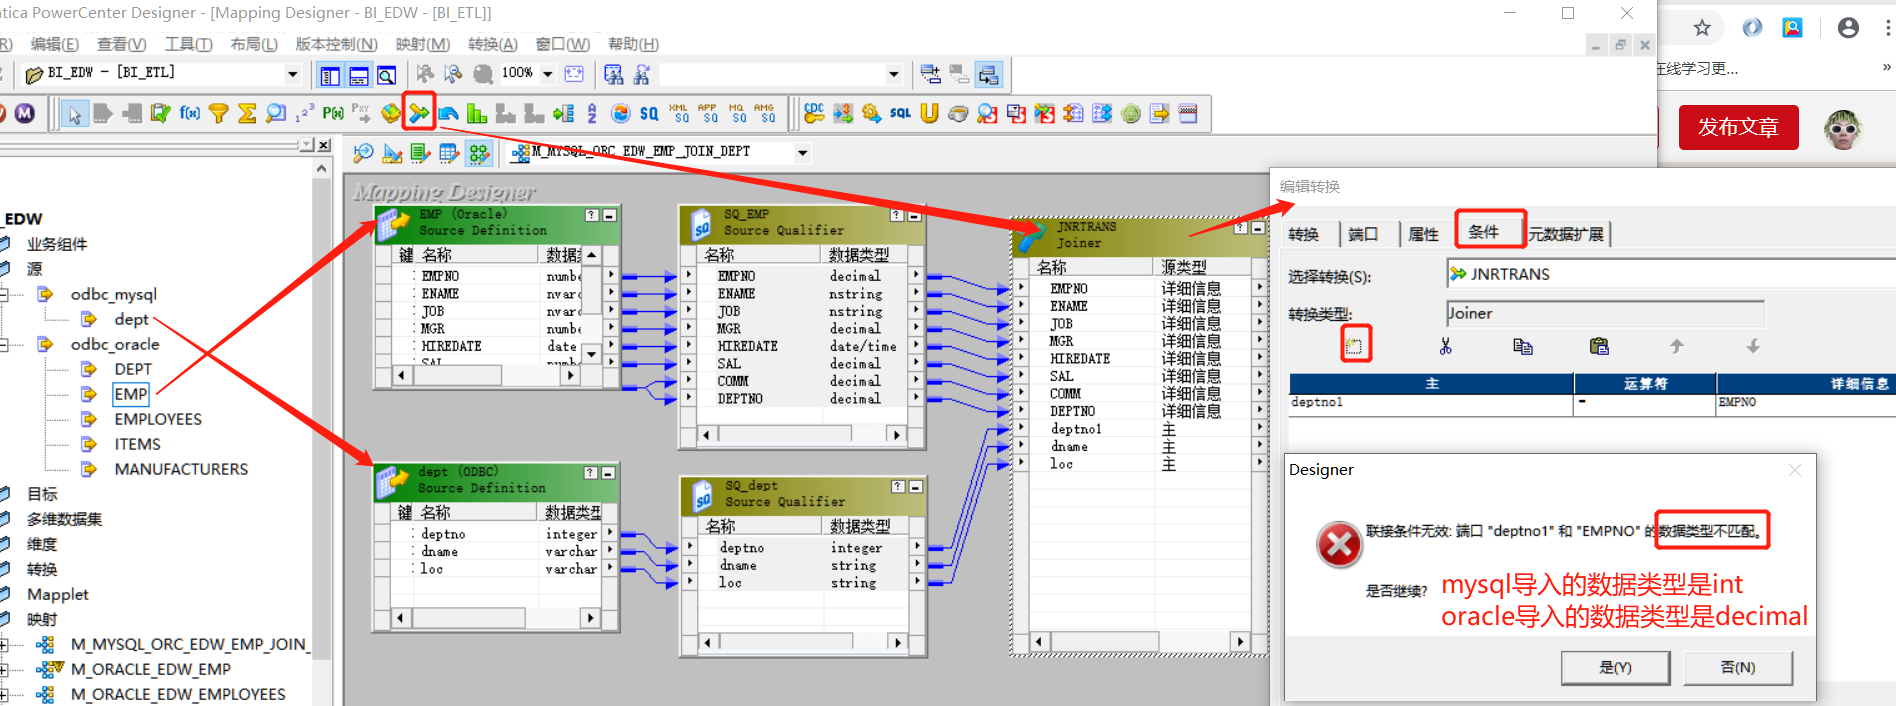Open the 编辑(E) menu
Viewport: 1896px width, 706px height.
pos(54,44)
